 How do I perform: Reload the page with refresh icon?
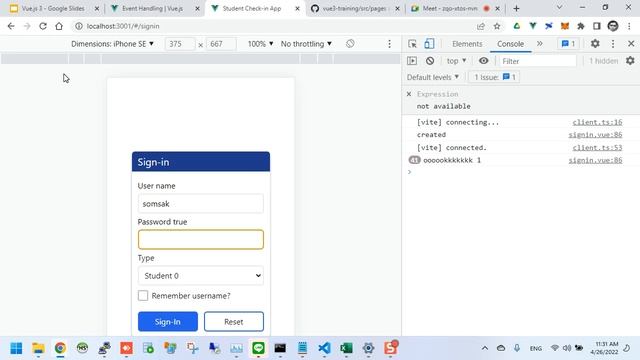[x=43, y=26]
